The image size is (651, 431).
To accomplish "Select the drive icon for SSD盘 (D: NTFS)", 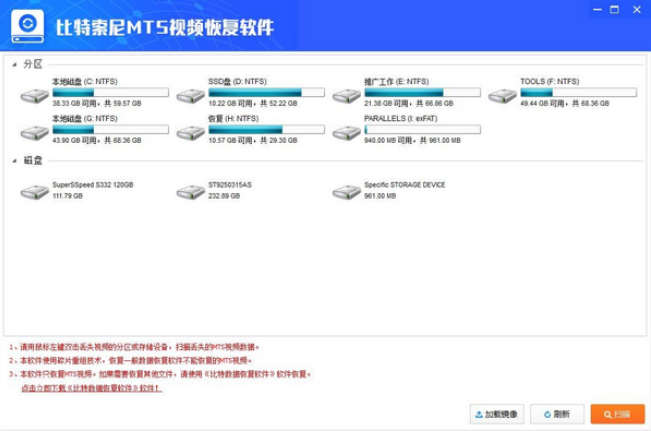I will point(191,96).
